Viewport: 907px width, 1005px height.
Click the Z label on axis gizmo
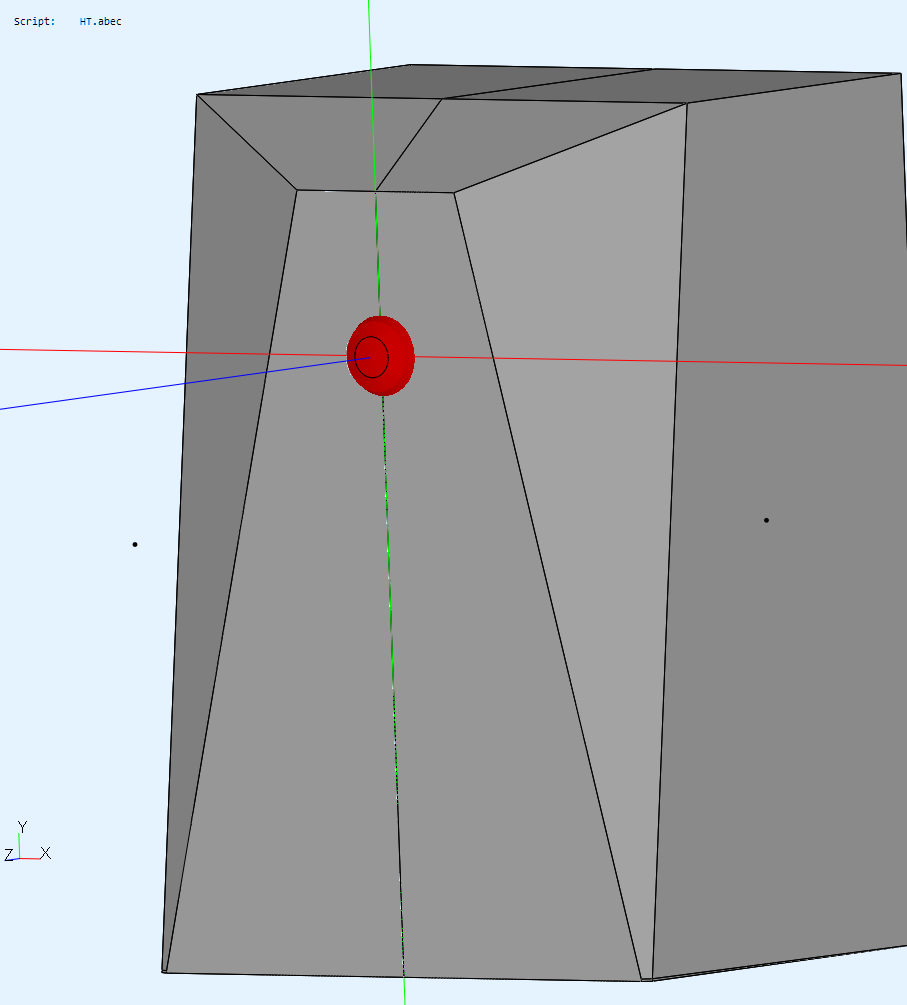click(x=9, y=855)
